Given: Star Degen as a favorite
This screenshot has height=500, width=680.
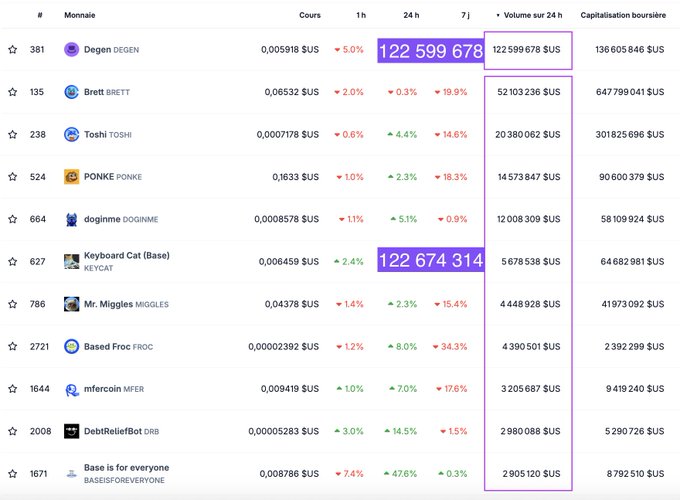Looking at the screenshot, I should pyautogui.click(x=12, y=49).
